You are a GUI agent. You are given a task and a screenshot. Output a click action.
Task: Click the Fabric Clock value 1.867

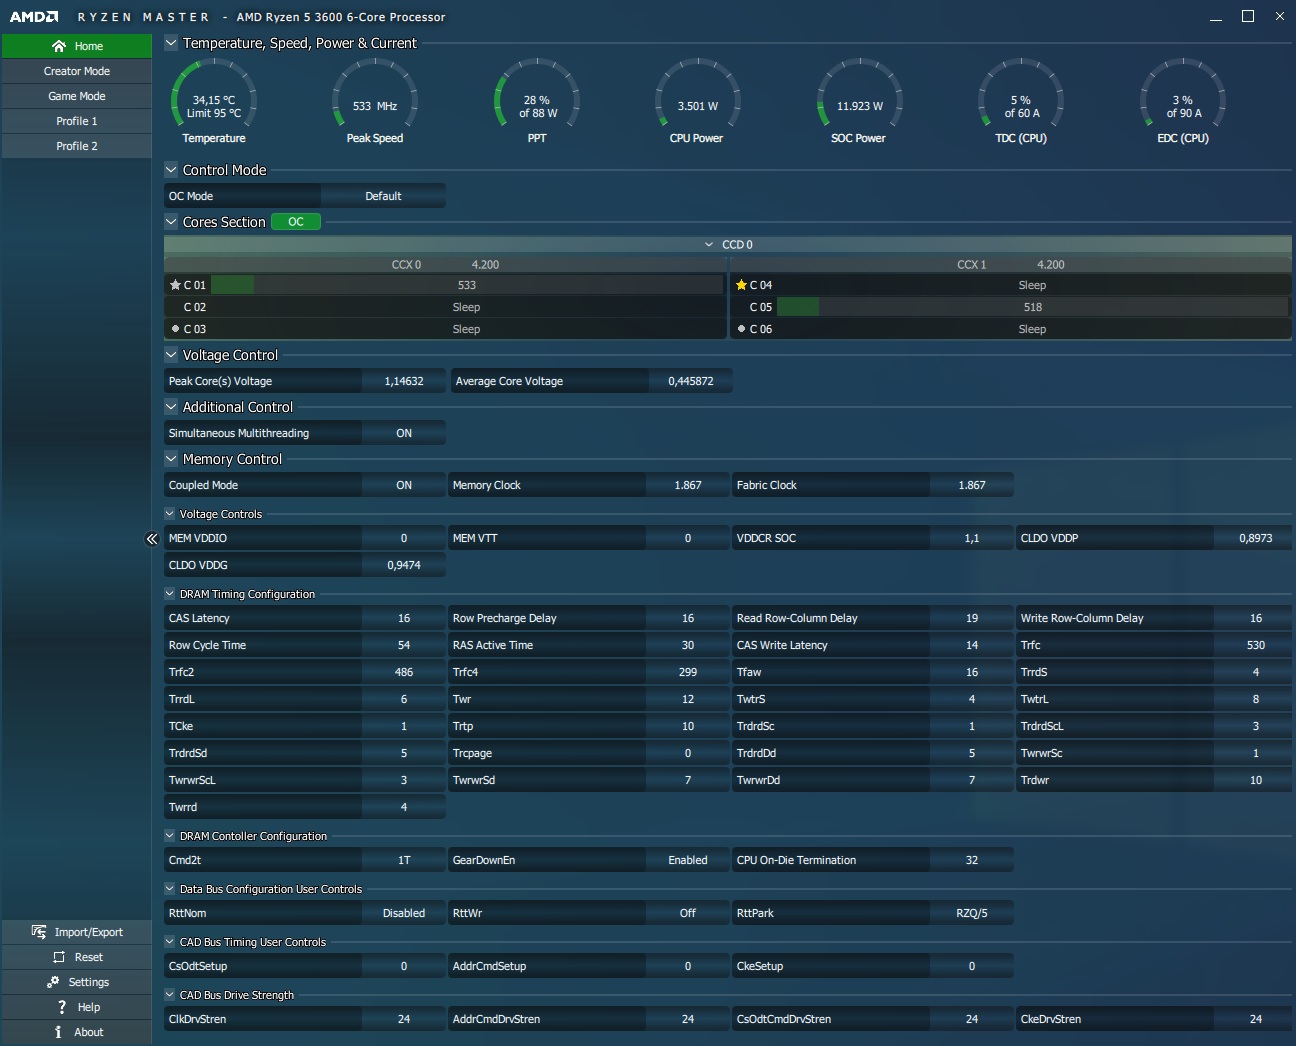click(x=972, y=485)
